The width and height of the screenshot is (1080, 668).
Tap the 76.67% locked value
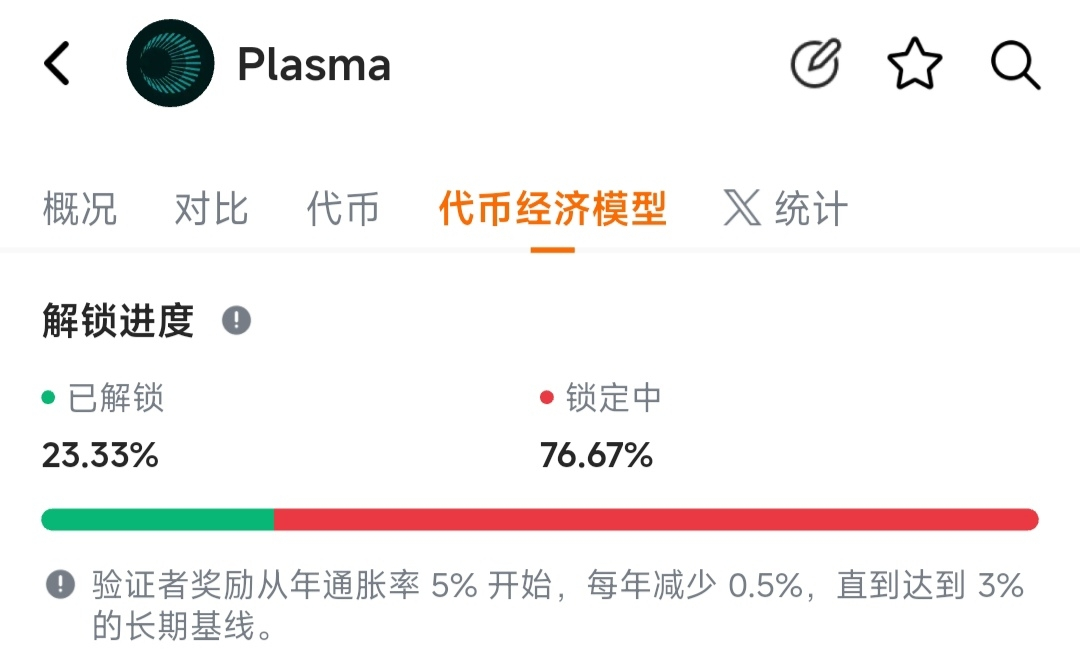click(596, 456)
